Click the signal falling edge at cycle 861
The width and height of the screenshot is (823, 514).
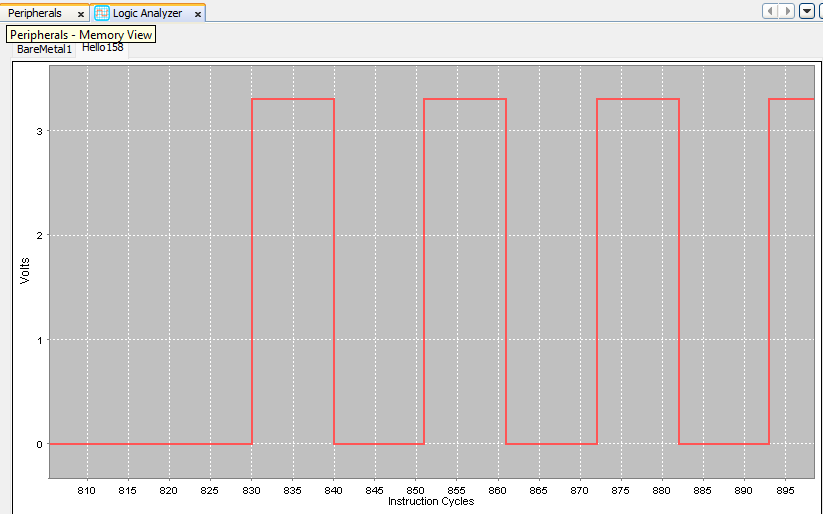507,270
